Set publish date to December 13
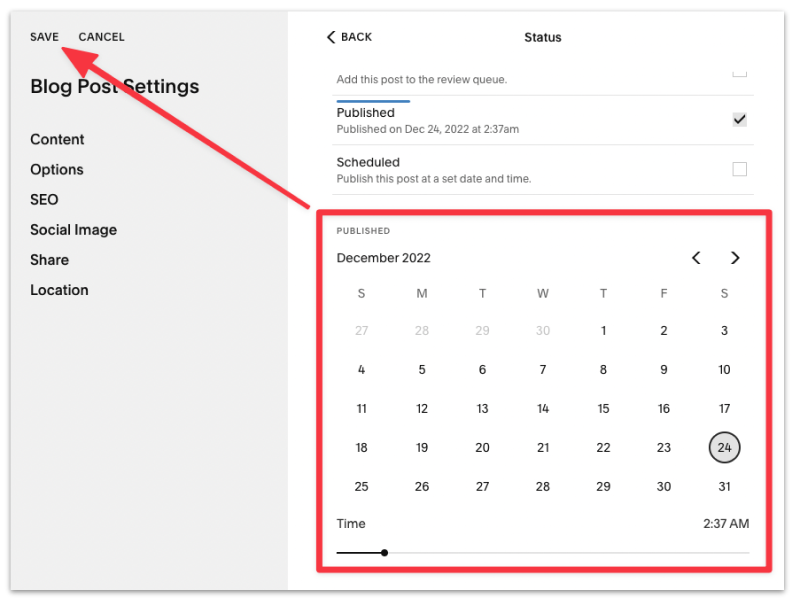The image size is (800, 606). pyautogui.click(x=483, y=409)
